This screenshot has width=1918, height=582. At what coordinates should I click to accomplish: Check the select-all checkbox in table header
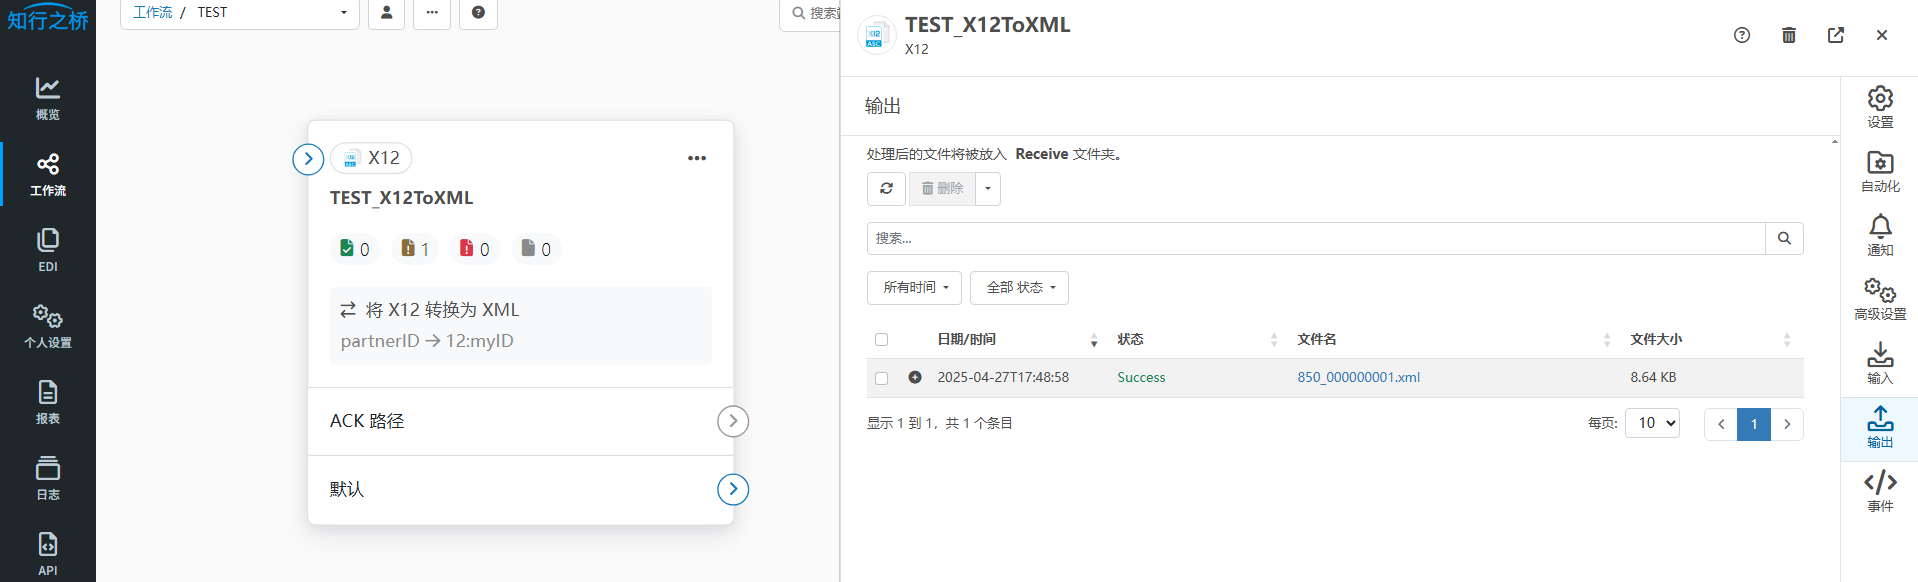point(881,340)
